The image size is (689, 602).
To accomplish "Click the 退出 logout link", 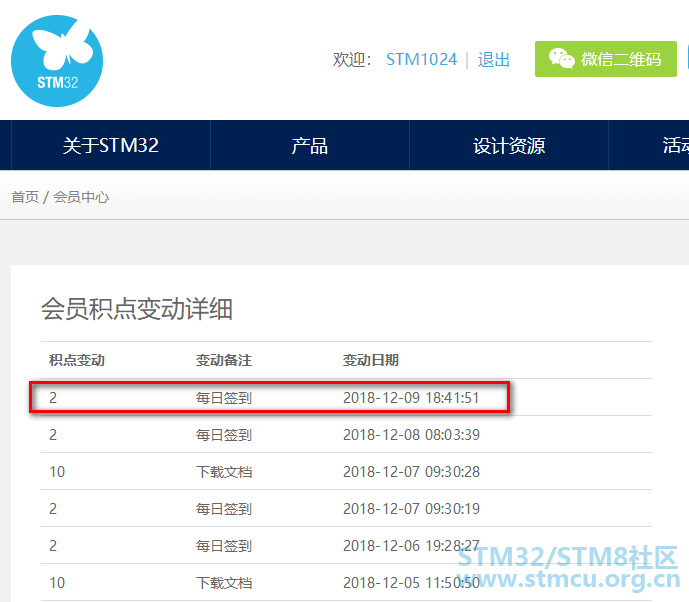I will [x=493, y=59].
